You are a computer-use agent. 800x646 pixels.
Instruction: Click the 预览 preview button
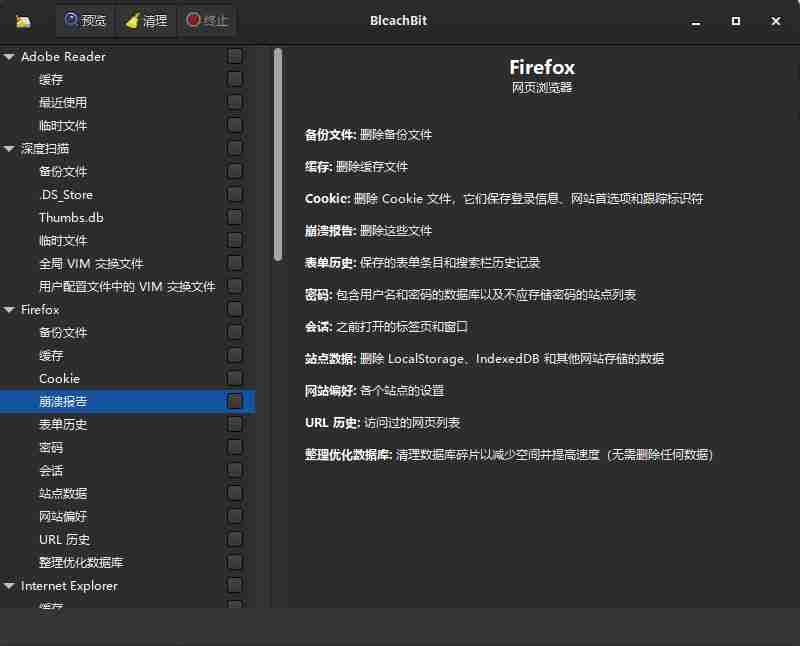pyautogui.click(x=85, y=21)
